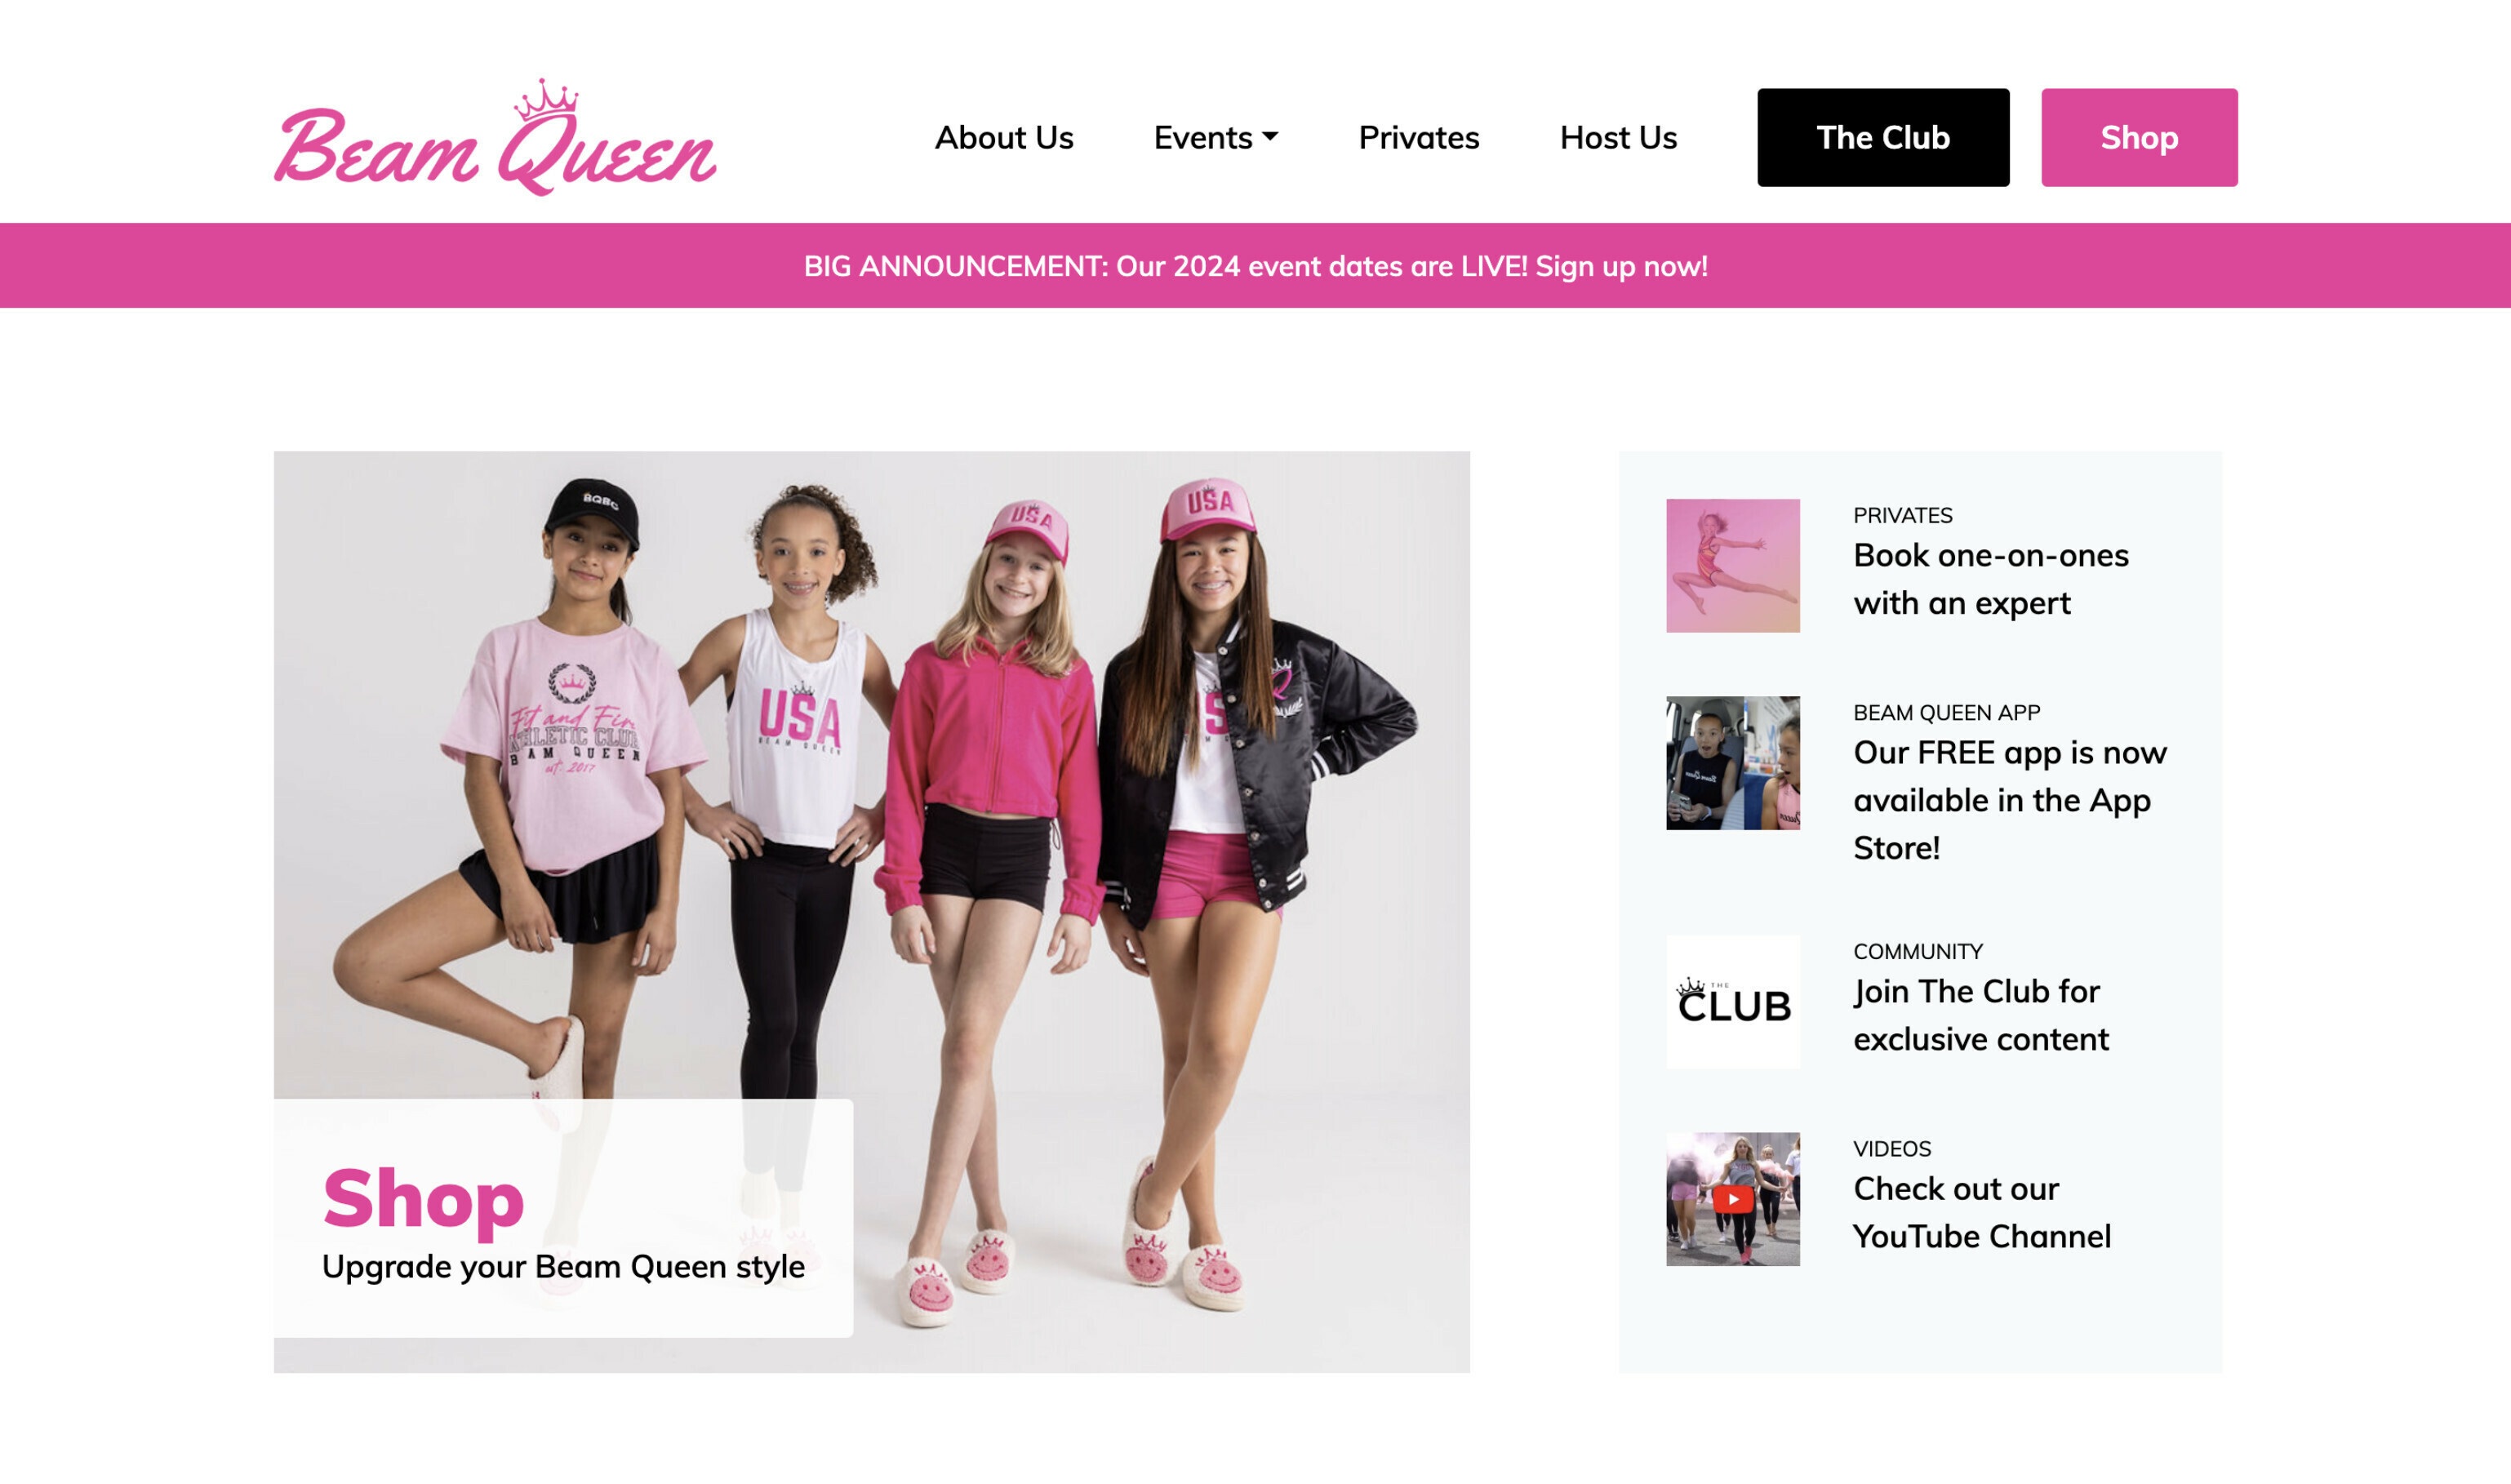Open Check out our YouTube Channel link
The image size is (2511, 1484).
click(x=1982, y=1213)
